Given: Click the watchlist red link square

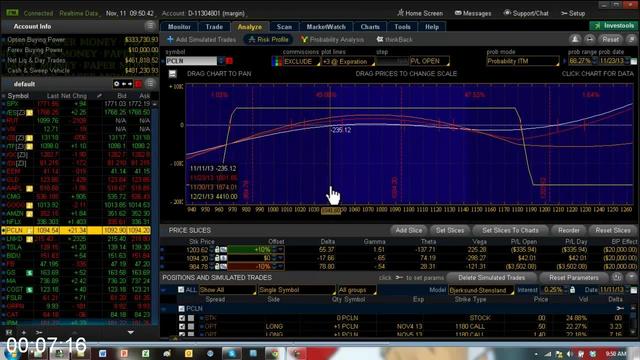Looking at the screenshot, I should pos(138,84).
